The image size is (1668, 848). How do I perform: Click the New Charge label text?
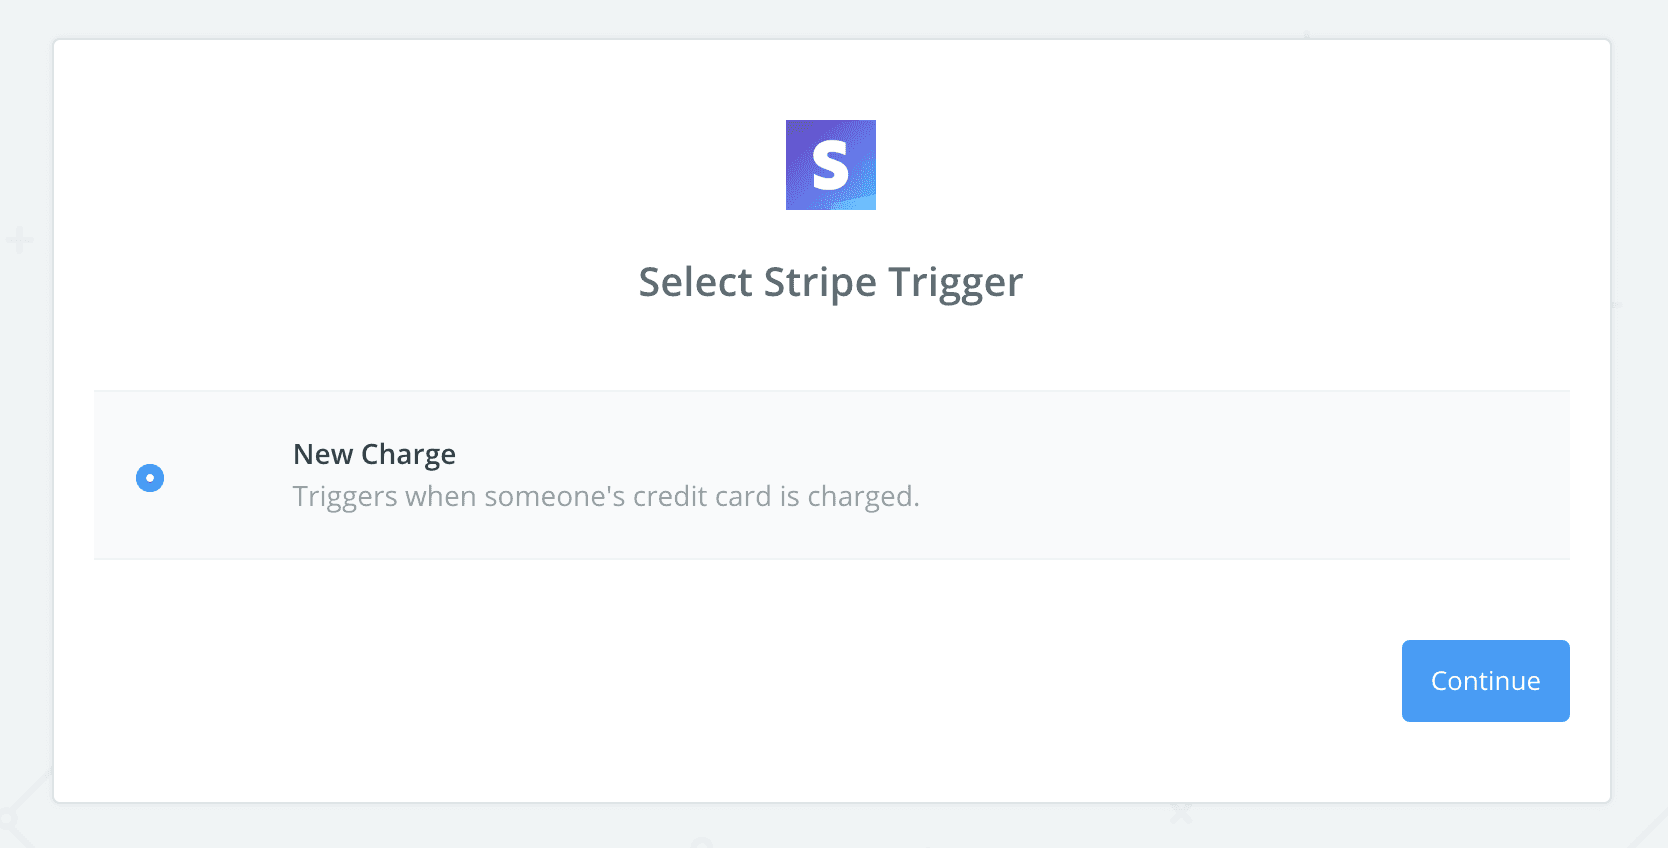(x=374, y=454)
